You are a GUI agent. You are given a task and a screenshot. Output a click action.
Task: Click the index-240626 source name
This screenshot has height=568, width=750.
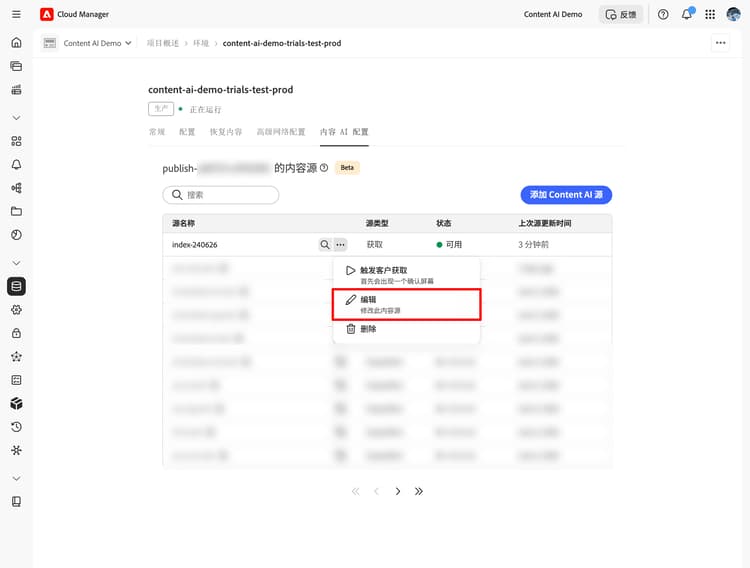pos(195,245)
